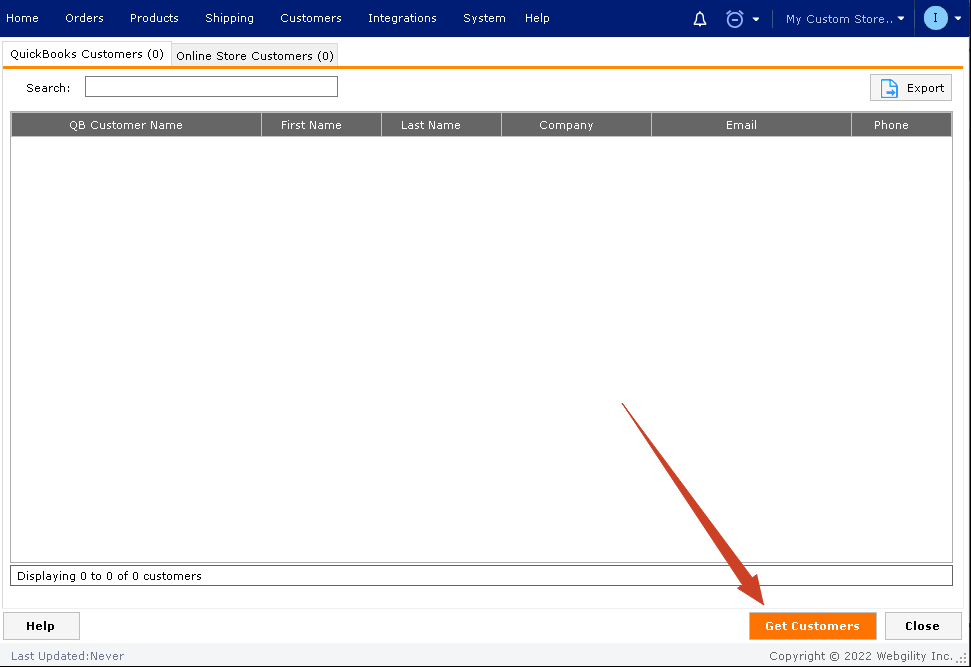Open the Integrations menu
The height and width of the screenshot is (667, 971).
coord(402,18)
